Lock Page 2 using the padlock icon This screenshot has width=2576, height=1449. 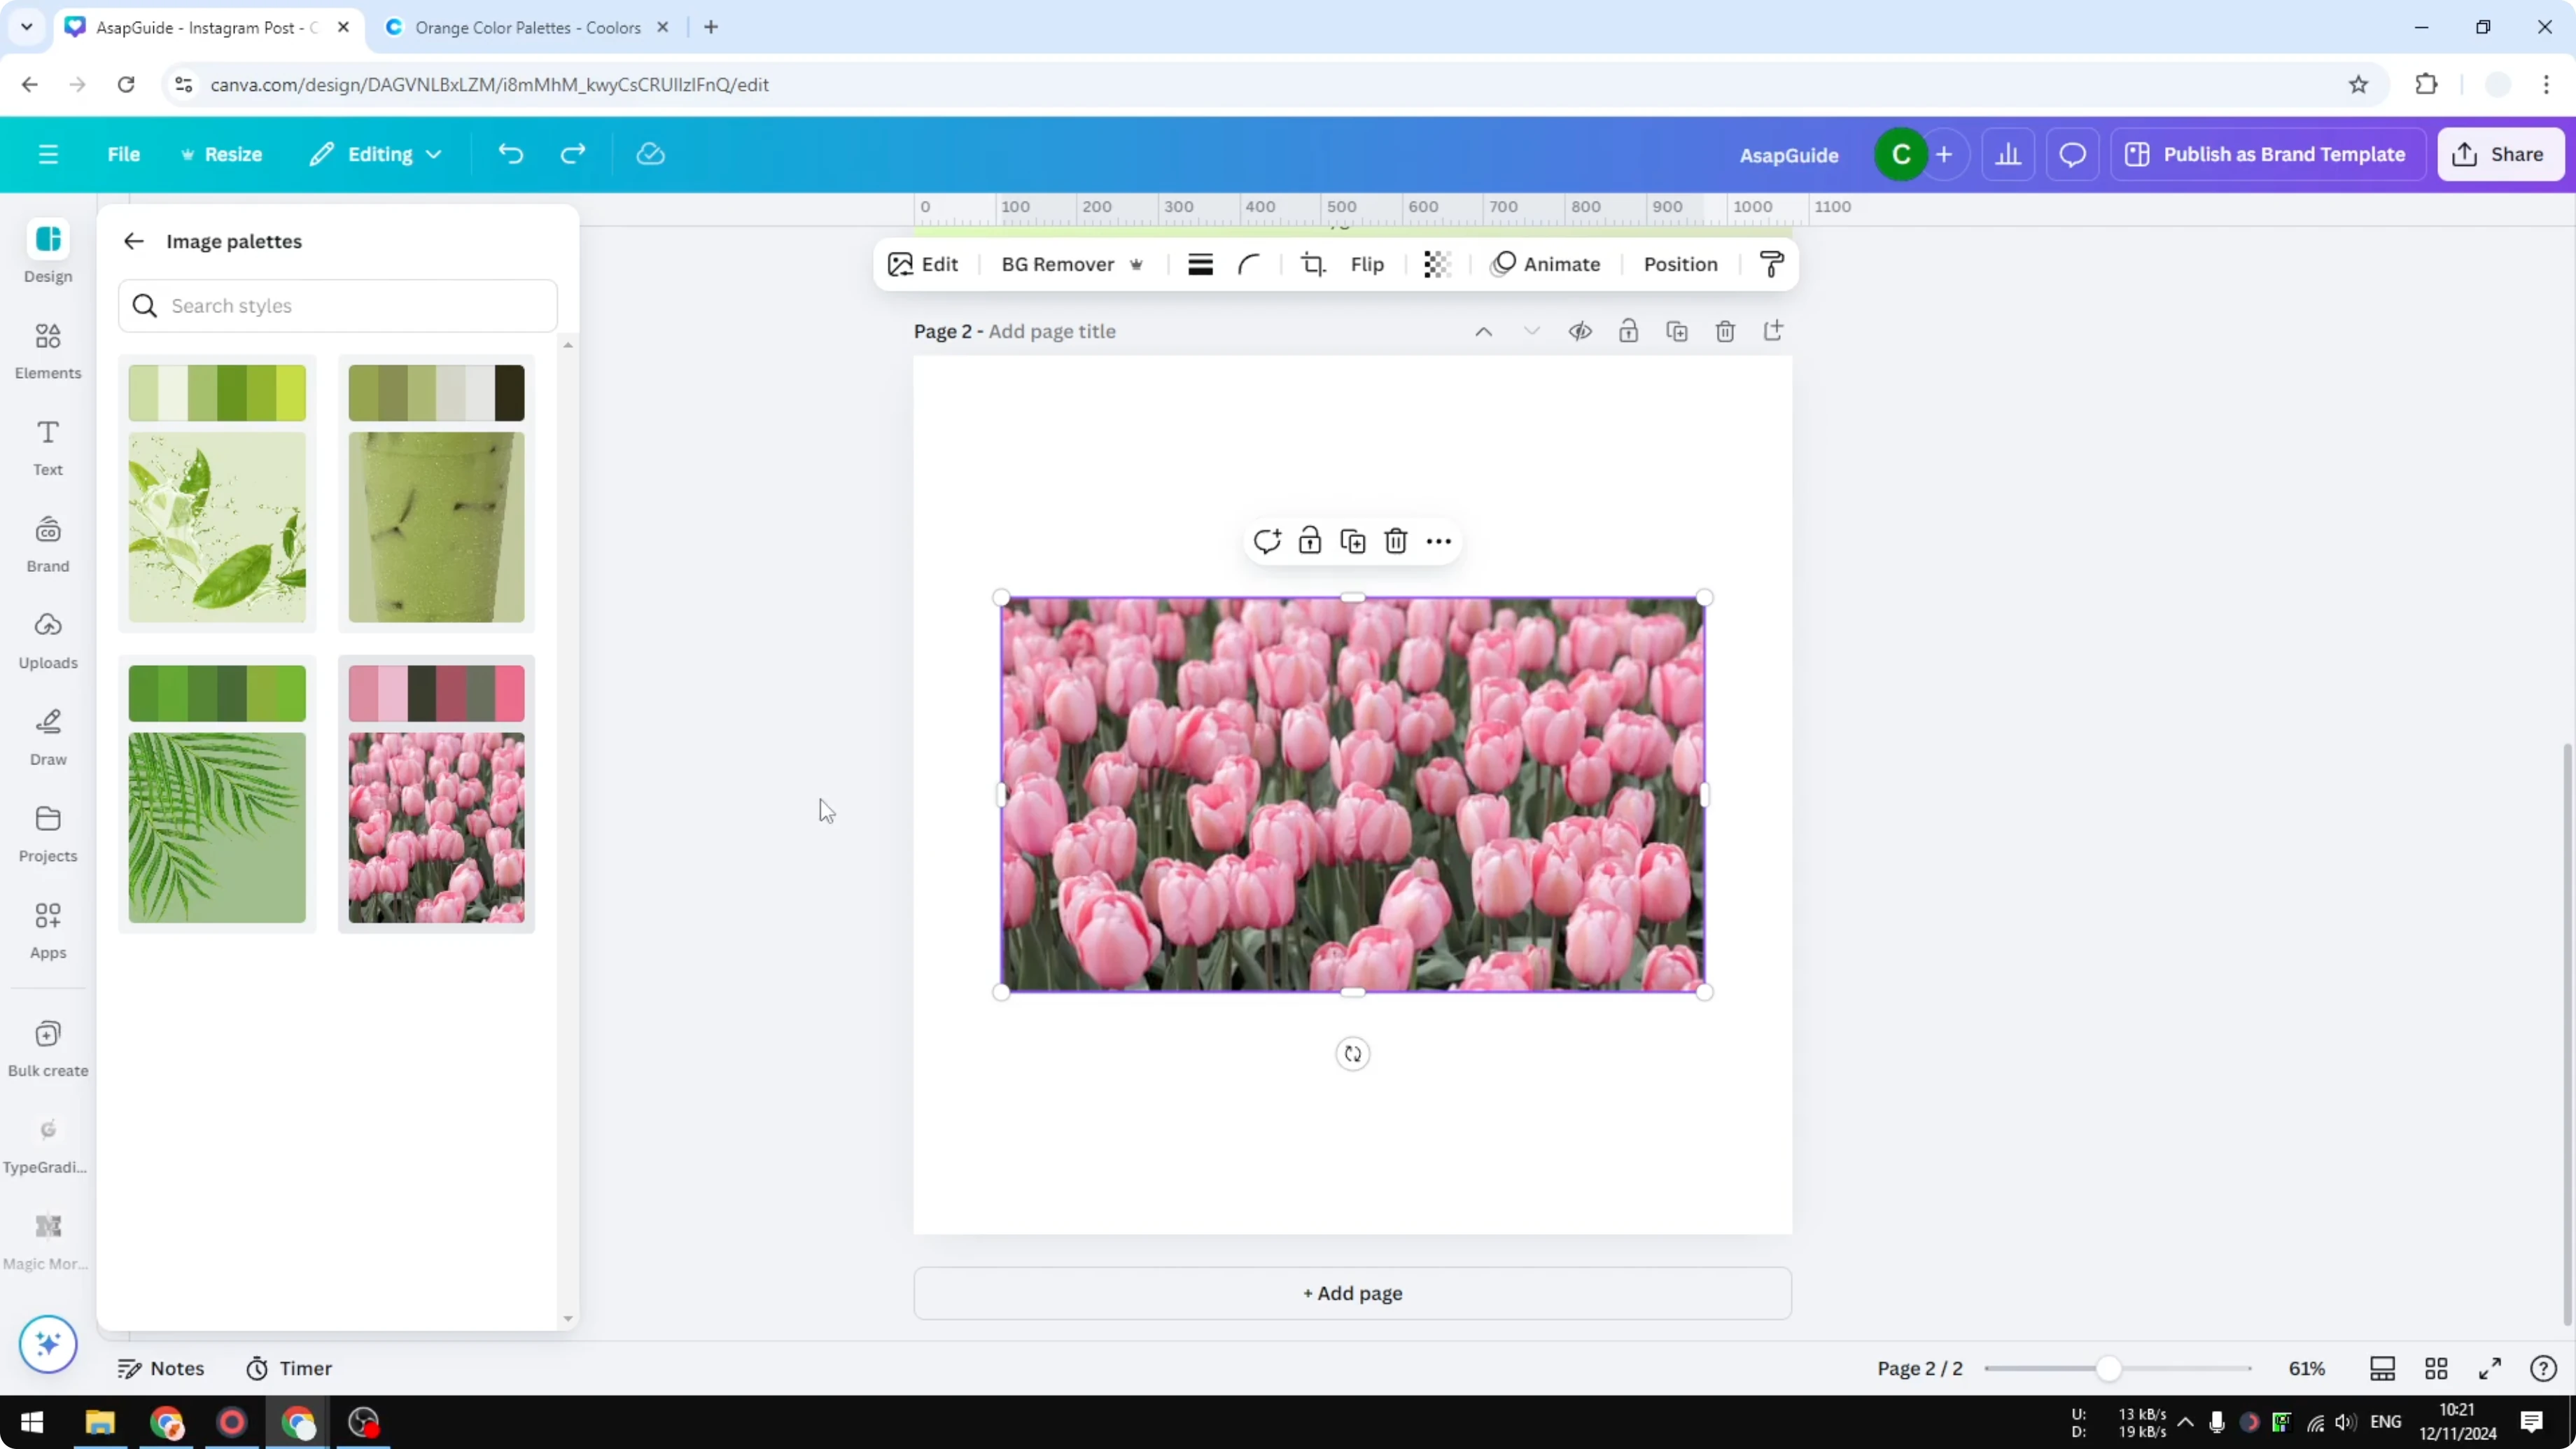1628,331
